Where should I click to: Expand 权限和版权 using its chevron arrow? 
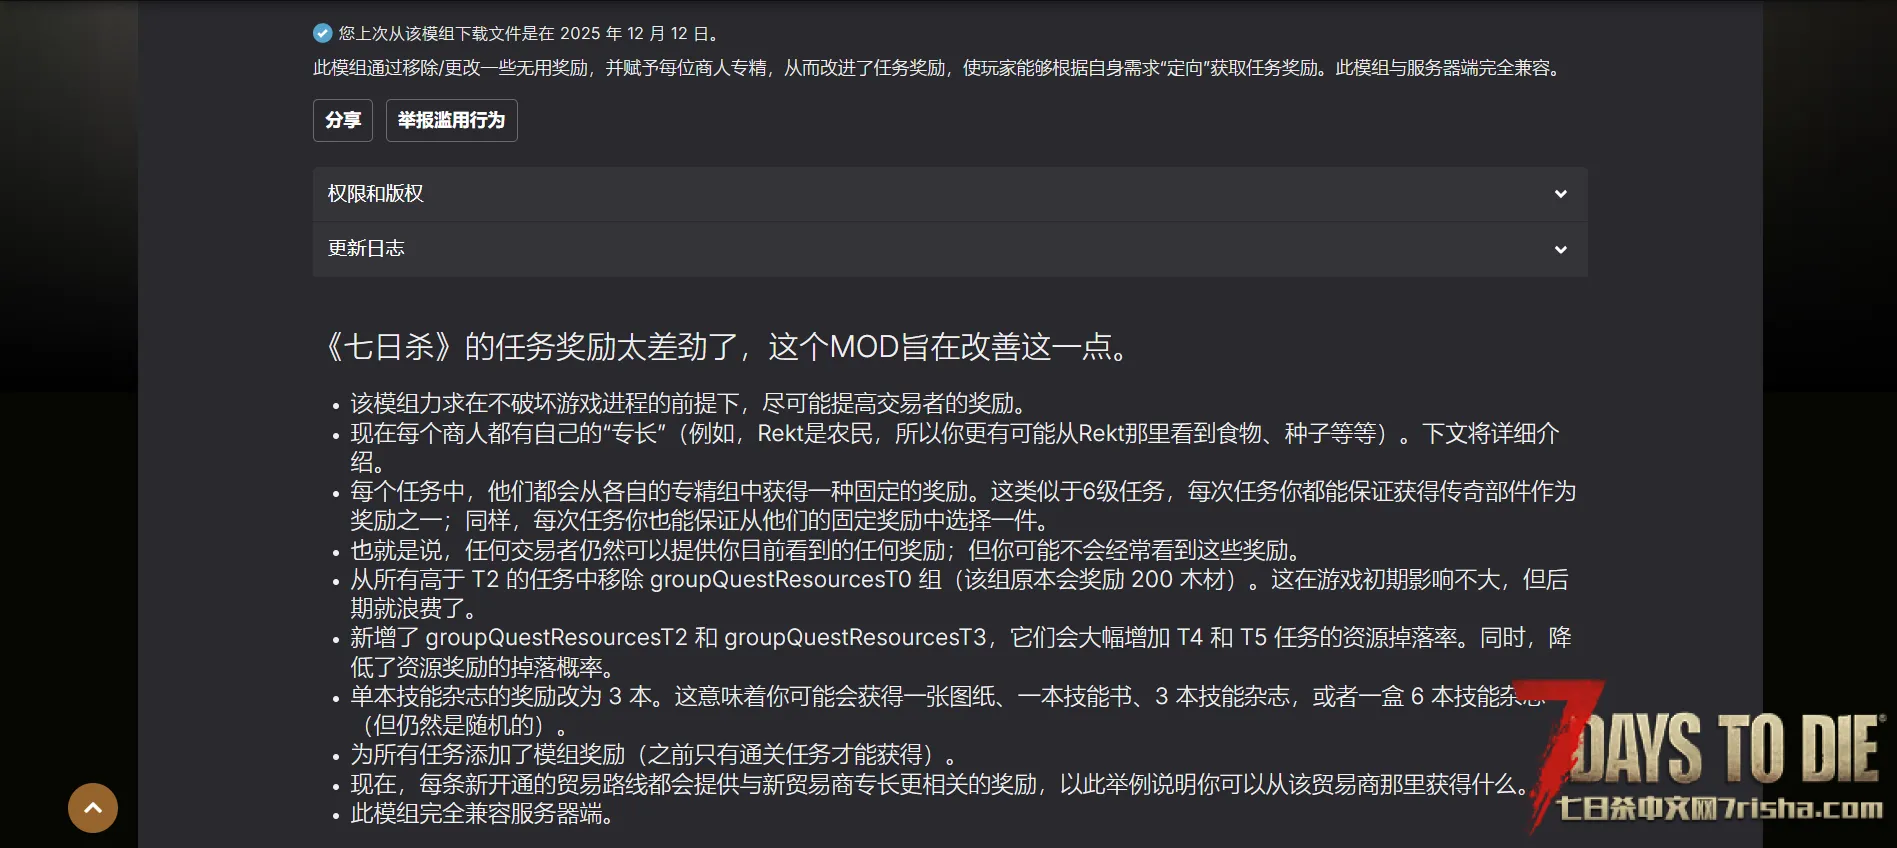click(1560, 194)
